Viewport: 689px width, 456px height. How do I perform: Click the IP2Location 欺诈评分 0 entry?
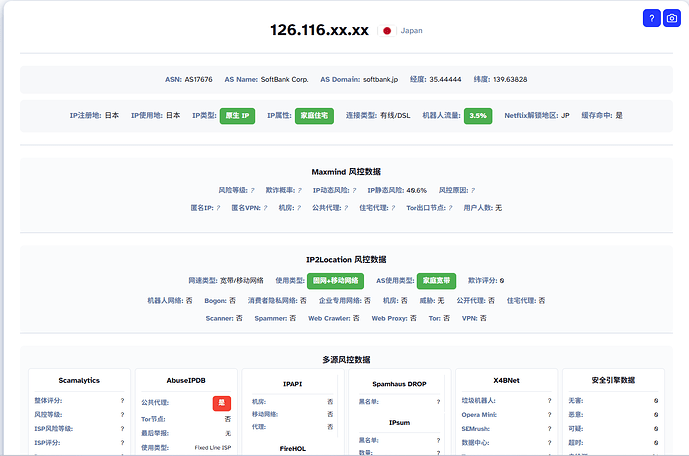pyautogui.click(x=486, y=281)
